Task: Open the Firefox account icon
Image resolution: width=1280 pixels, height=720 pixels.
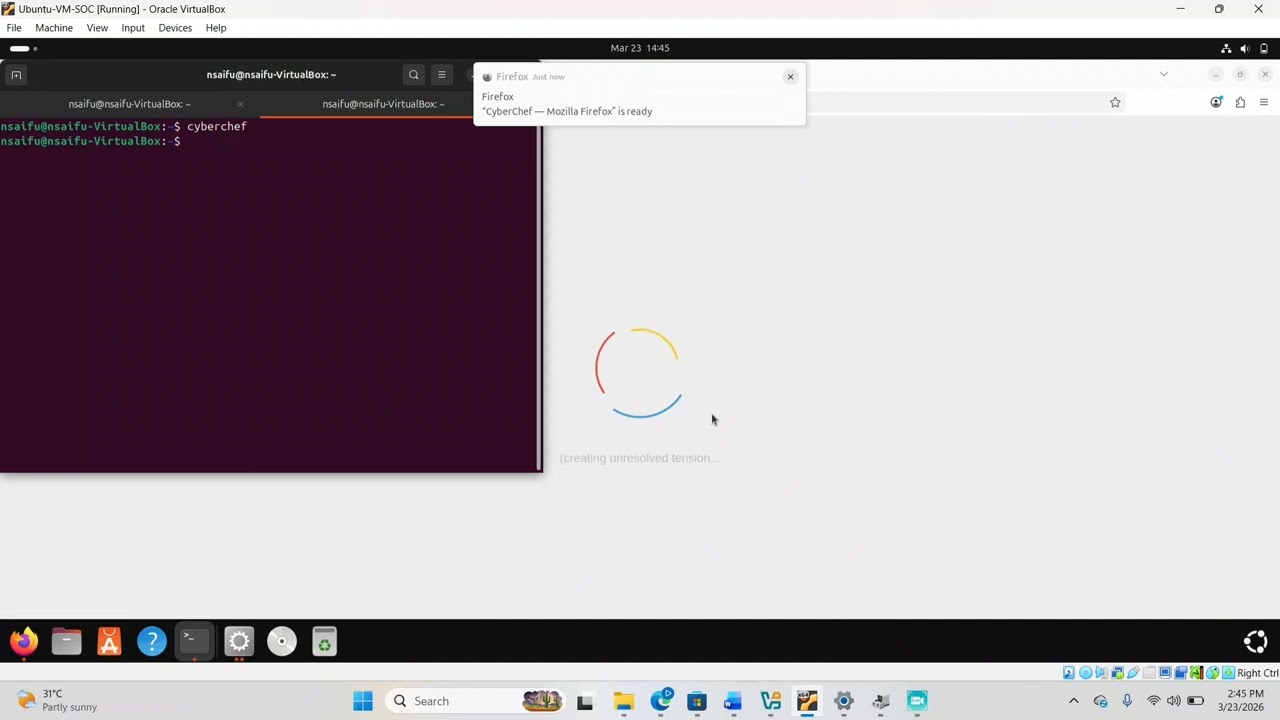Action: pos(1216,102)
